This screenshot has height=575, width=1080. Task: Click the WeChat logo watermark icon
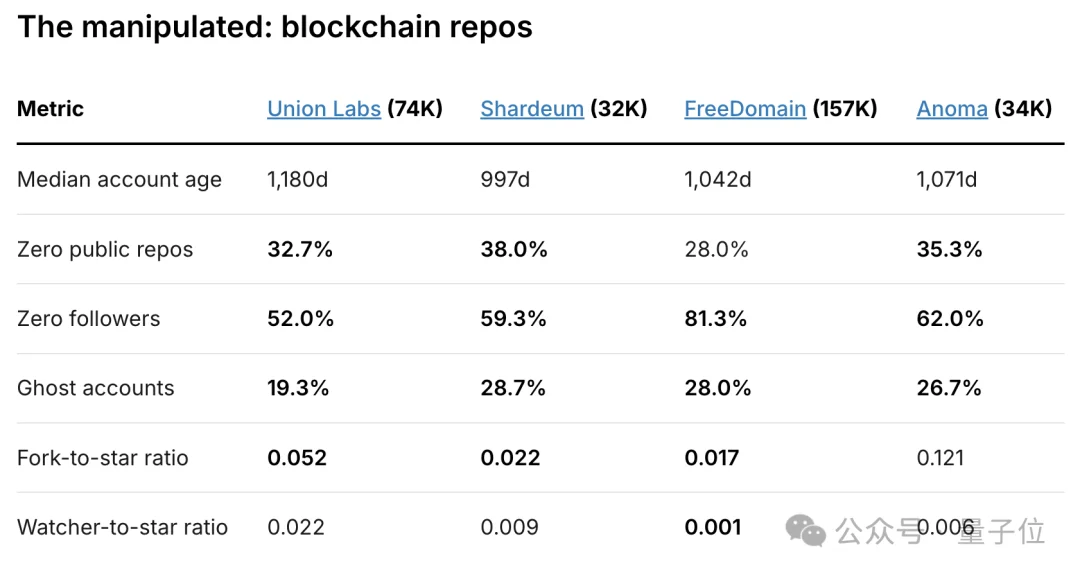tap(806, 530)
